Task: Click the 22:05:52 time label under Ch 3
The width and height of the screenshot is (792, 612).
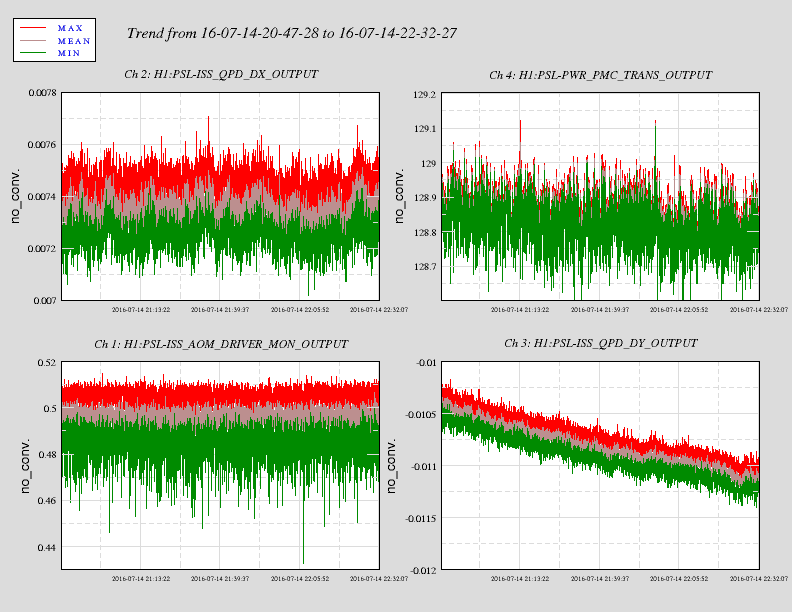Action: point(679,579)
